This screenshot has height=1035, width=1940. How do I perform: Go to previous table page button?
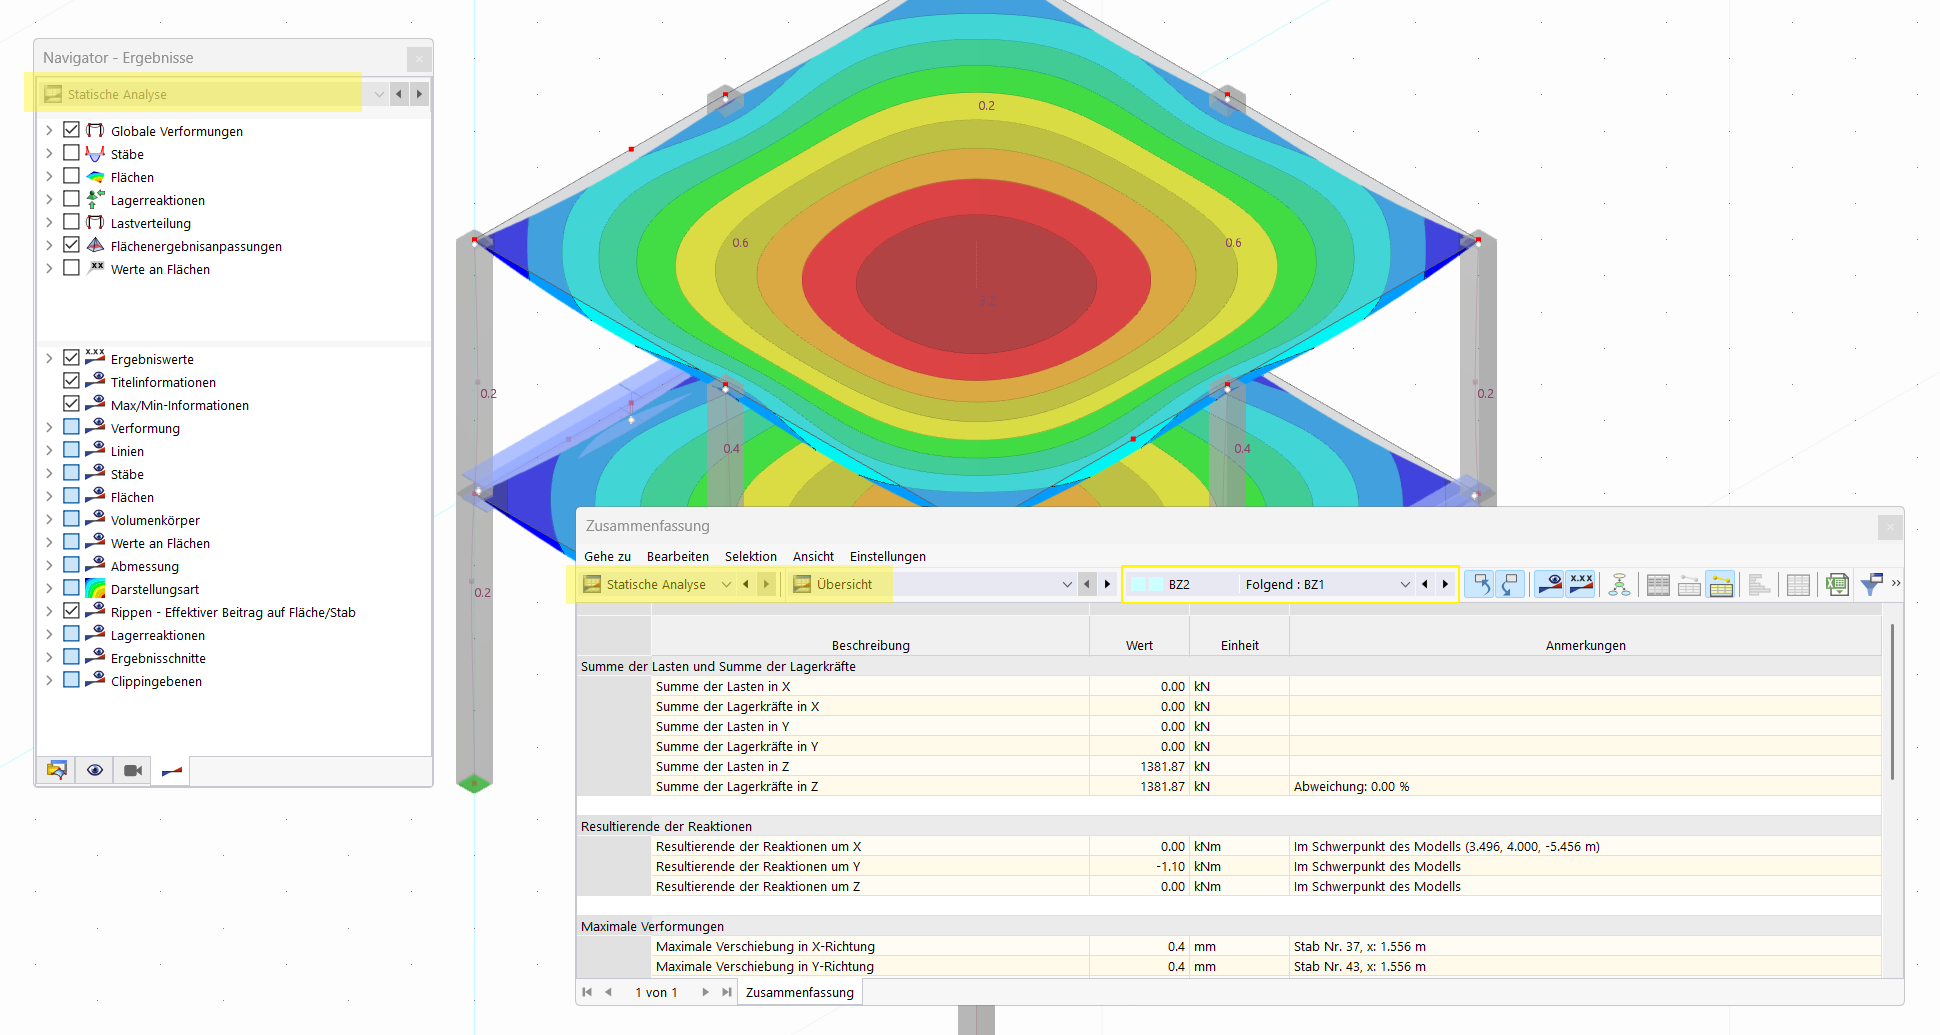point(608,992)
